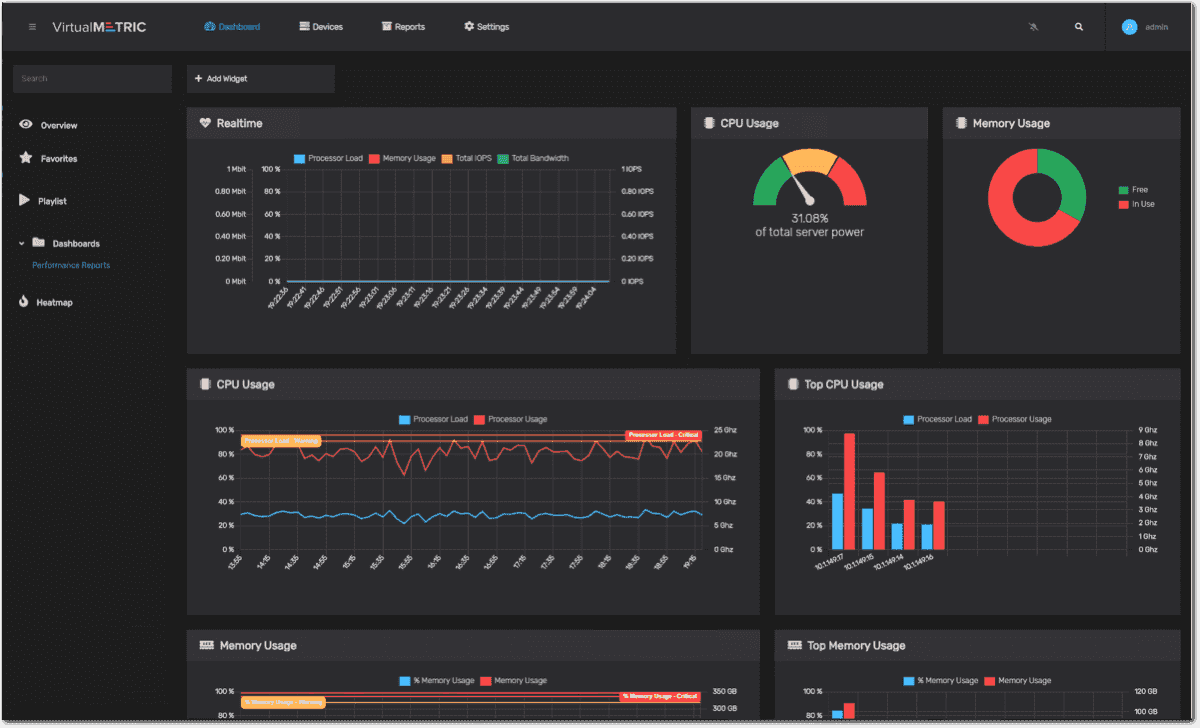Open the admin account dropdown
Image resolution: width=1200 pixels, height=728 pixels.
point(1148,26)
